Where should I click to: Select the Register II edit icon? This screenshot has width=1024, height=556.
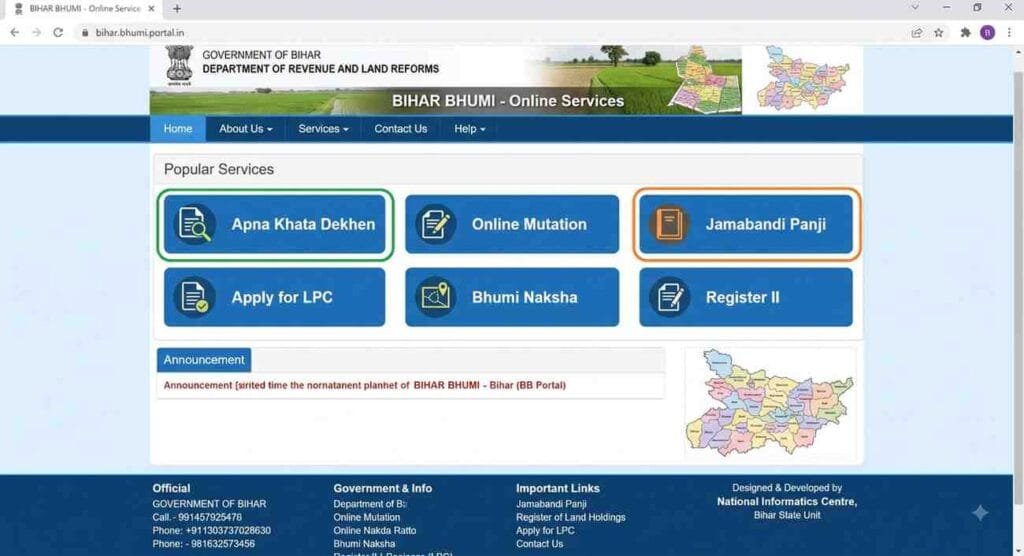click(669, 297)
